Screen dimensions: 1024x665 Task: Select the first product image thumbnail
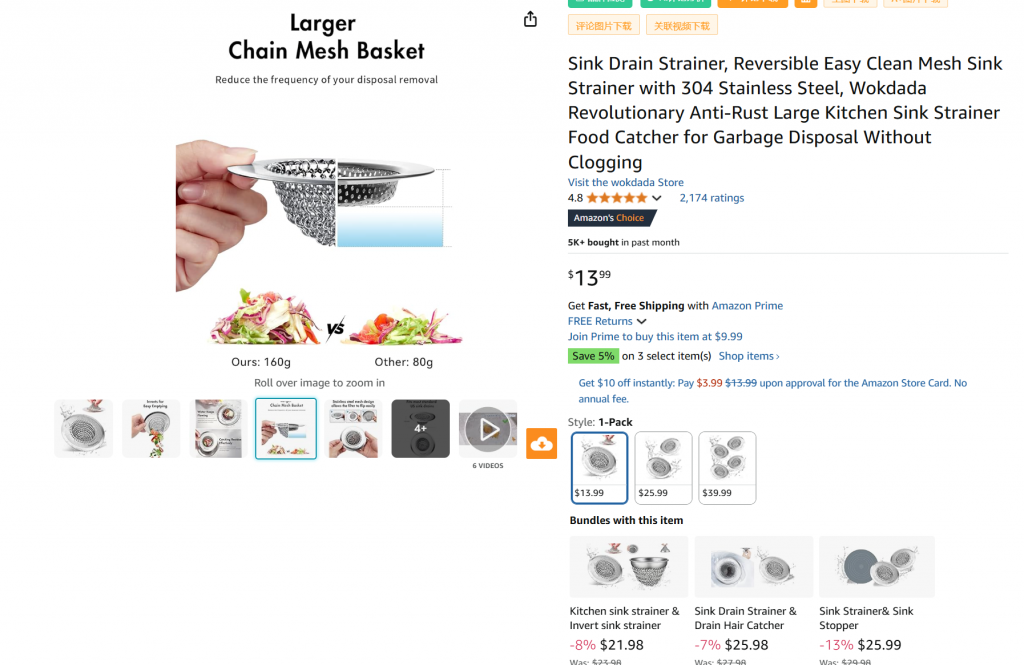pos(84,429)
